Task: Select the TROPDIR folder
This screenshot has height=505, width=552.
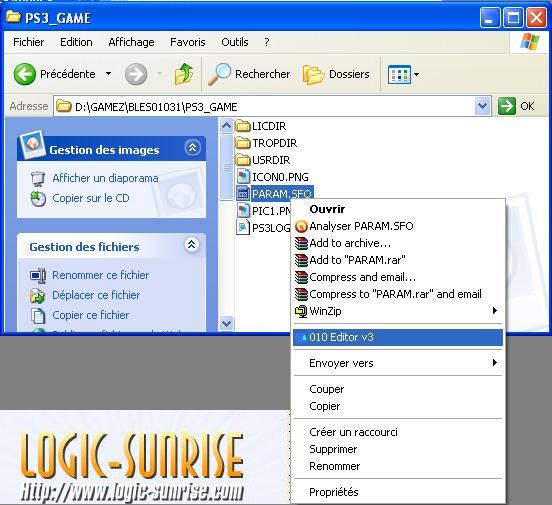Action: point(266,143)
